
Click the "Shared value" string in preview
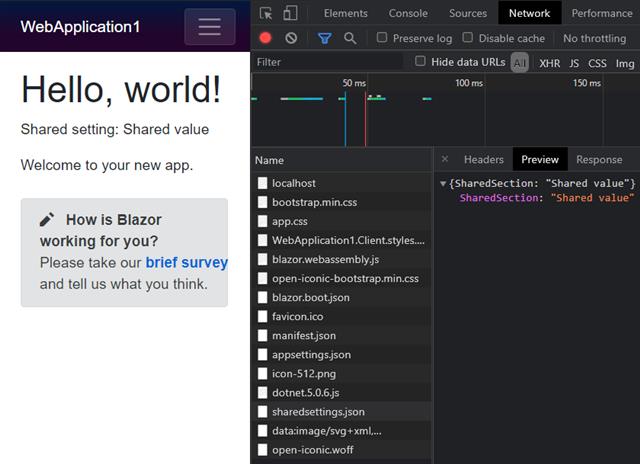(x=593, y=198)
